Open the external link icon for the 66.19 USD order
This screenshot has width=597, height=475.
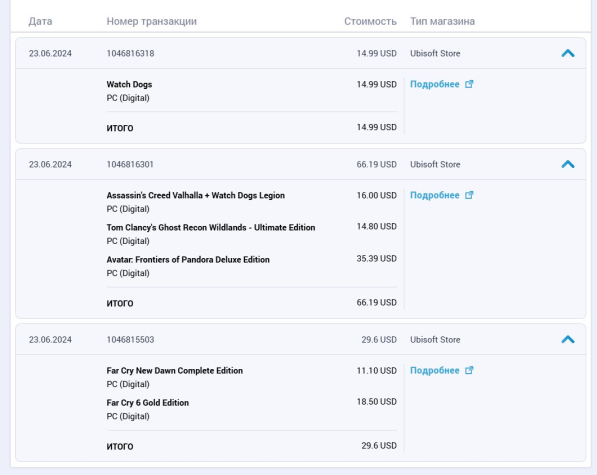click(x=469, y=195)
